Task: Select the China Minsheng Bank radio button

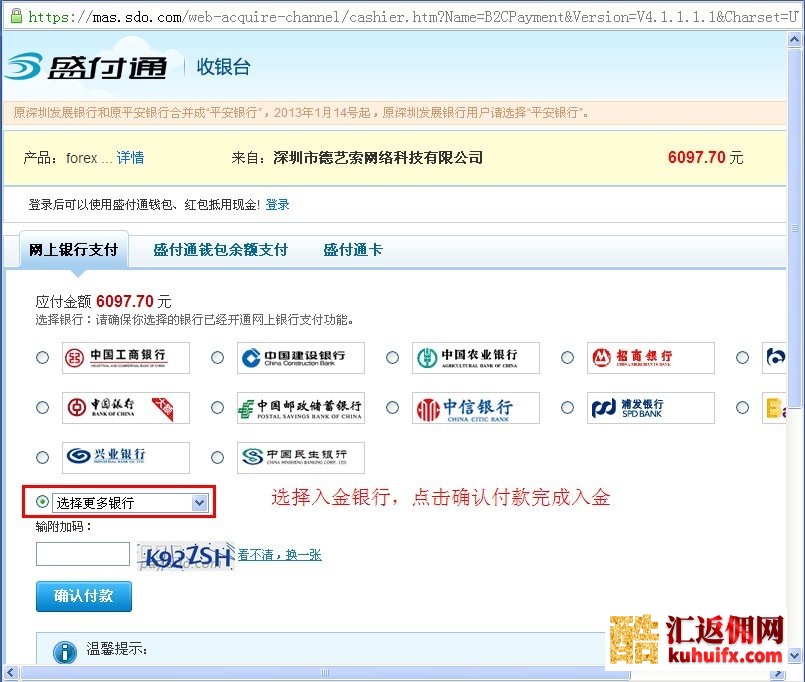Action: tap(217, 458)
